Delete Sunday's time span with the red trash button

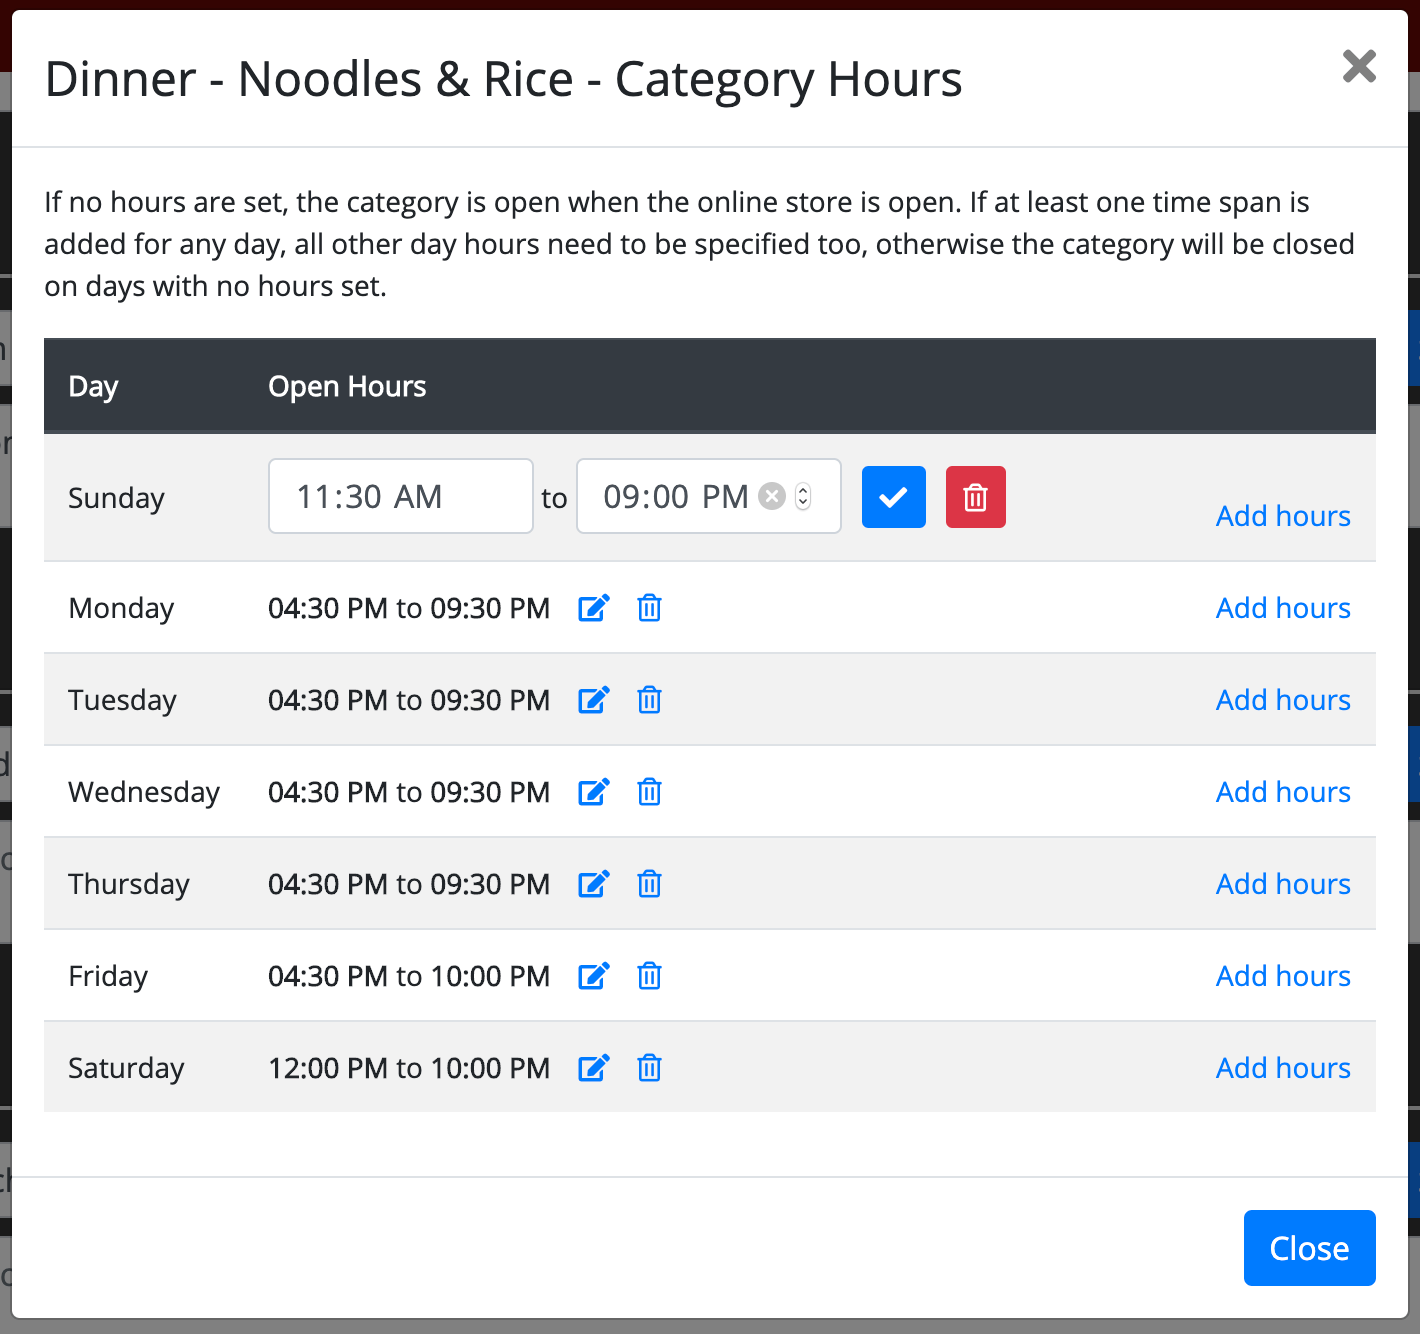pyautogui.click(x=975, y=496)
